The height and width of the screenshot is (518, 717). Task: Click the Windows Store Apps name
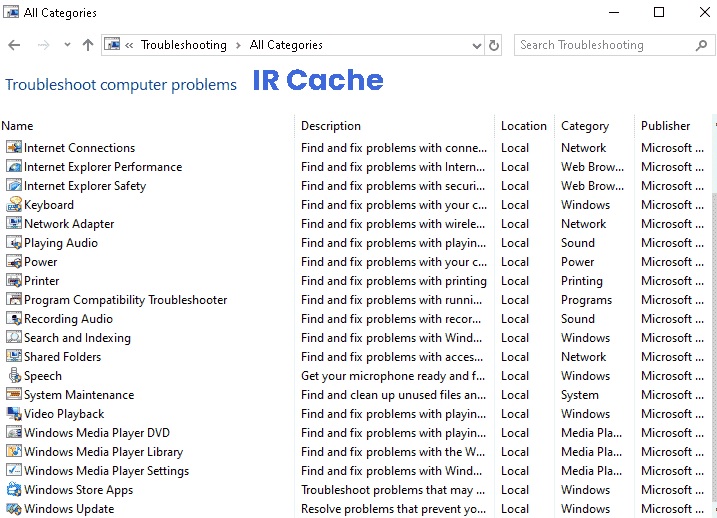click(79, 490)
